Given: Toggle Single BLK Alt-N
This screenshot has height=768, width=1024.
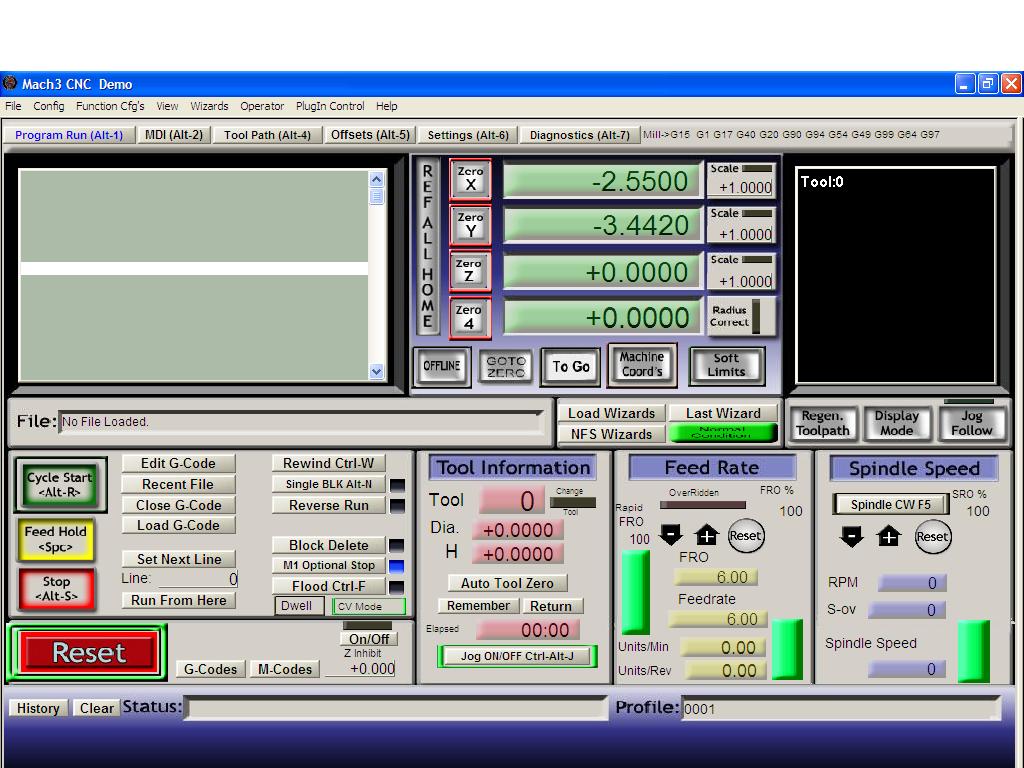Looking at the screenshot, I should point(328,484).
